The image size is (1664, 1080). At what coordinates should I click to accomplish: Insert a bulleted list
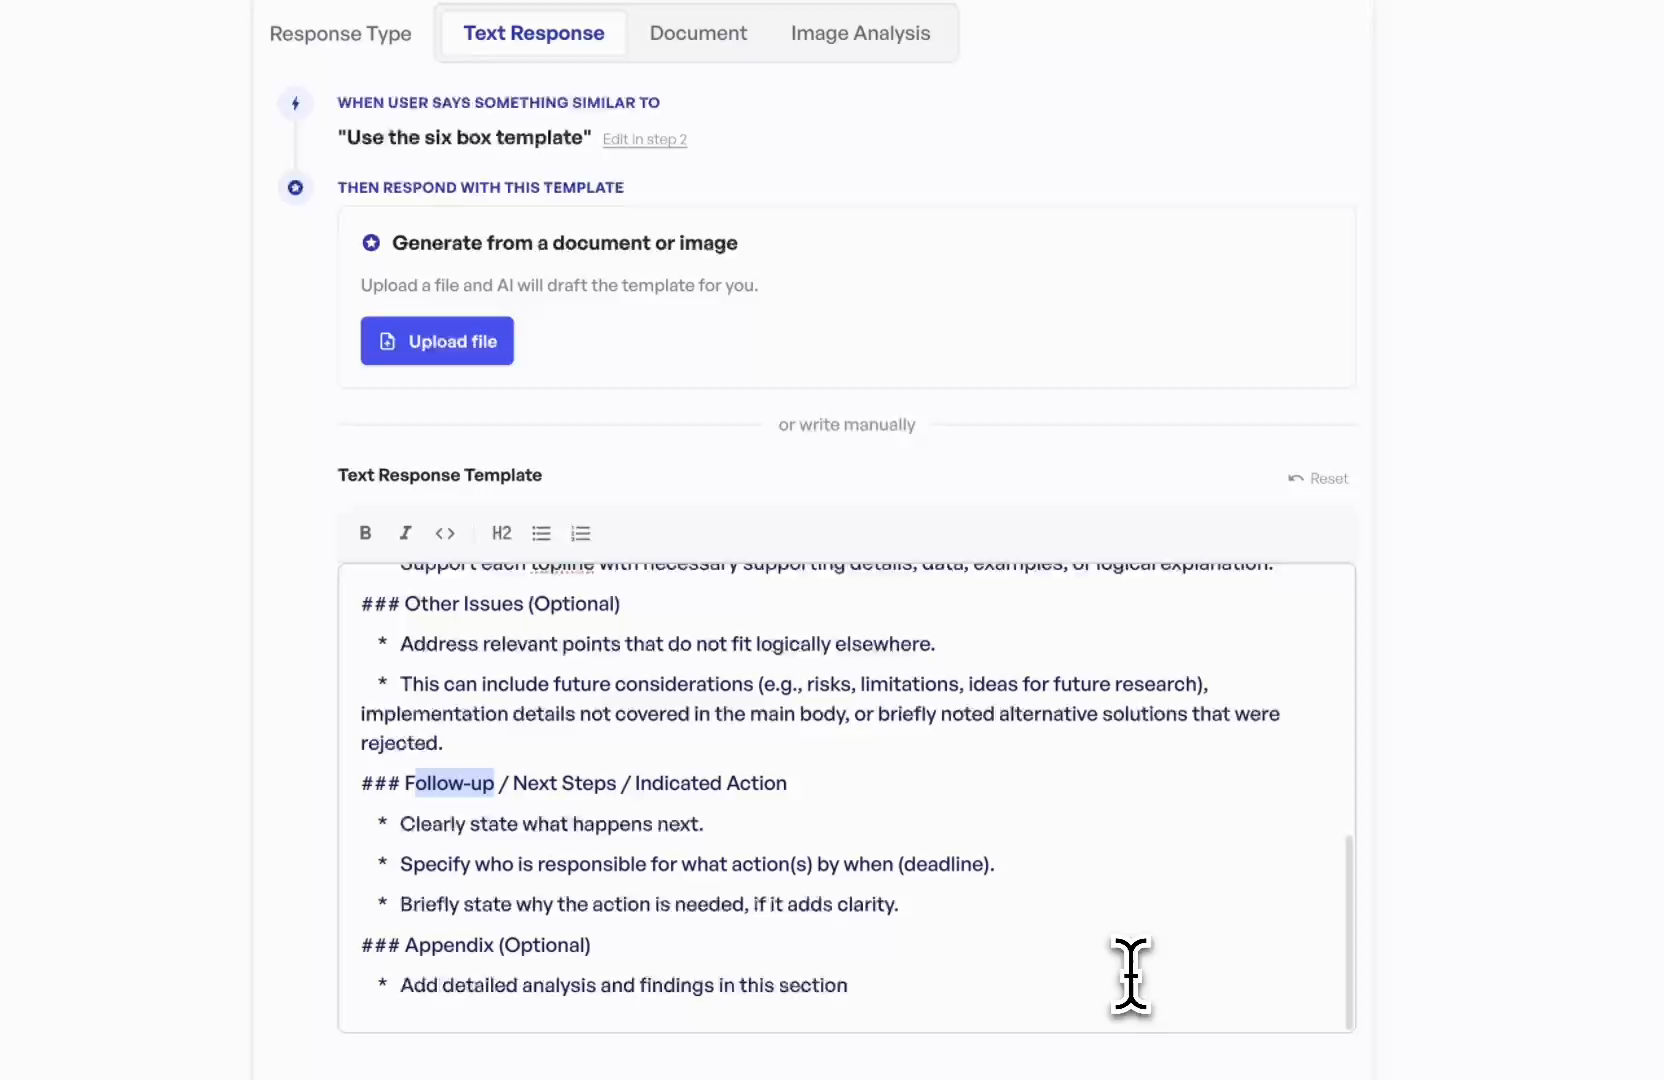(x=541, y=533)
